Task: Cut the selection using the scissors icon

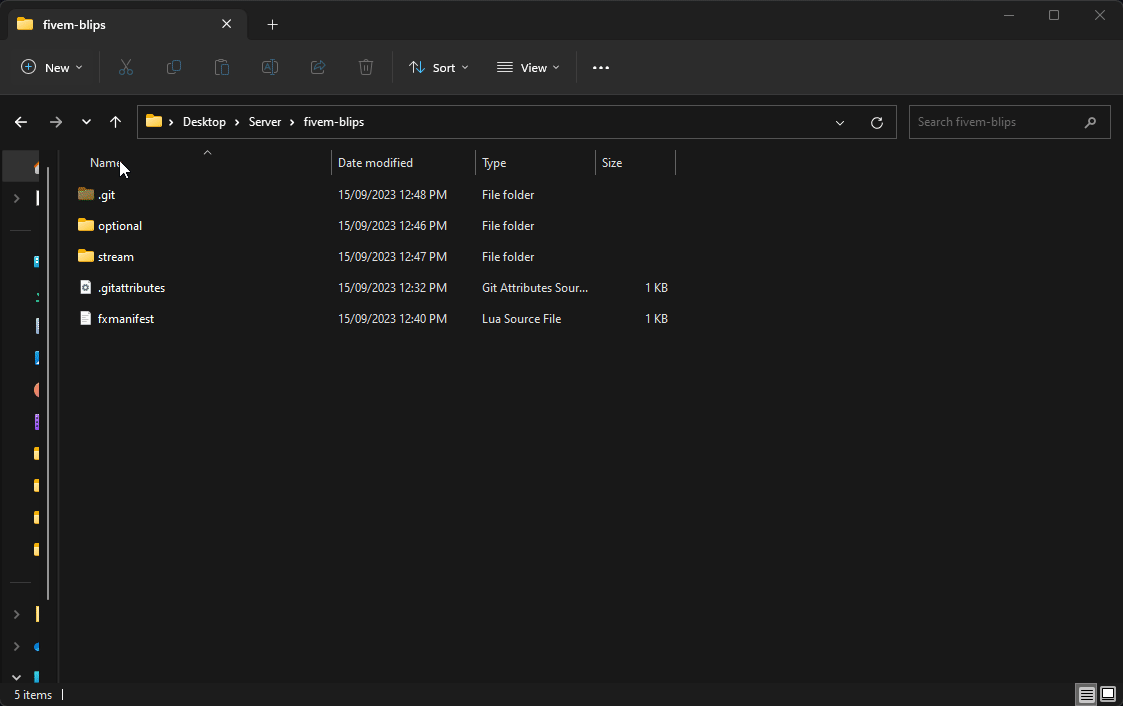Action: pos(125,67)
